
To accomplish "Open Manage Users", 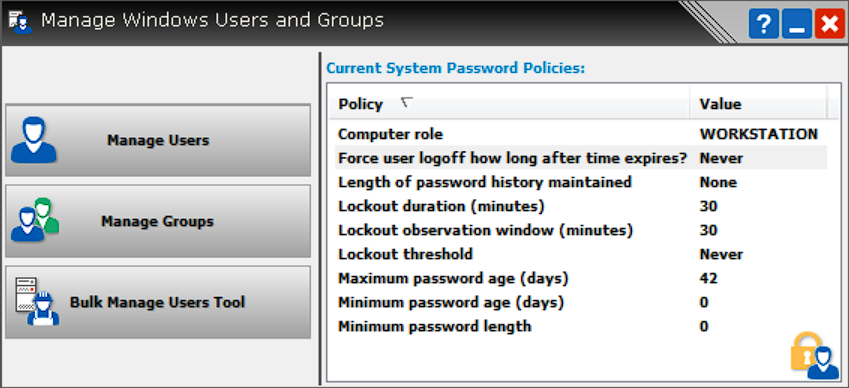I will (158, 140).
